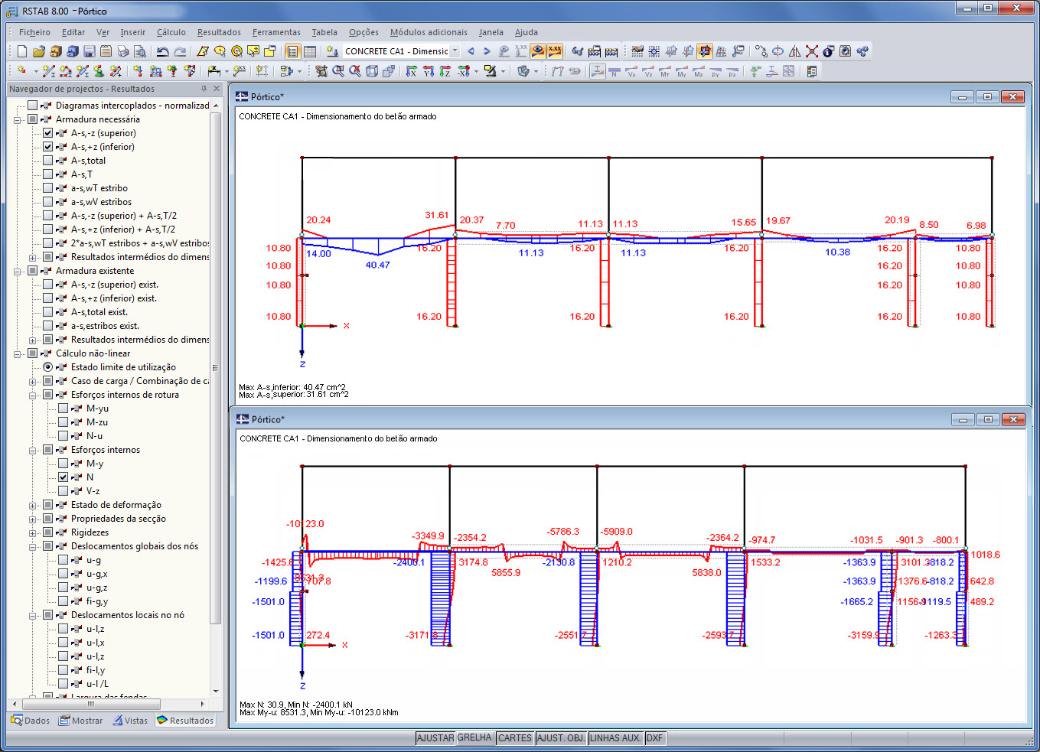1040x752 pixels.
Task: Check the A-s,T checkbox
Action: (x=48, y=174)
